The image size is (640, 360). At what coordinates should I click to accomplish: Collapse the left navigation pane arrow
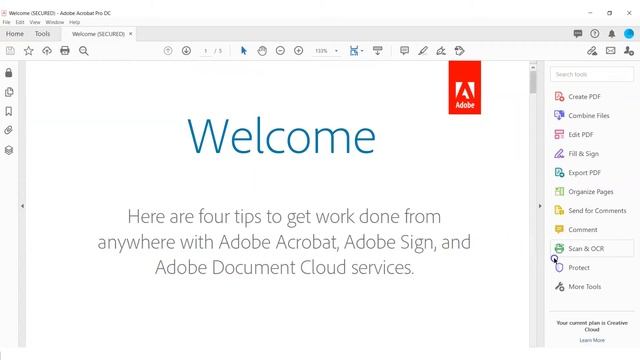(x=22, y=206)
